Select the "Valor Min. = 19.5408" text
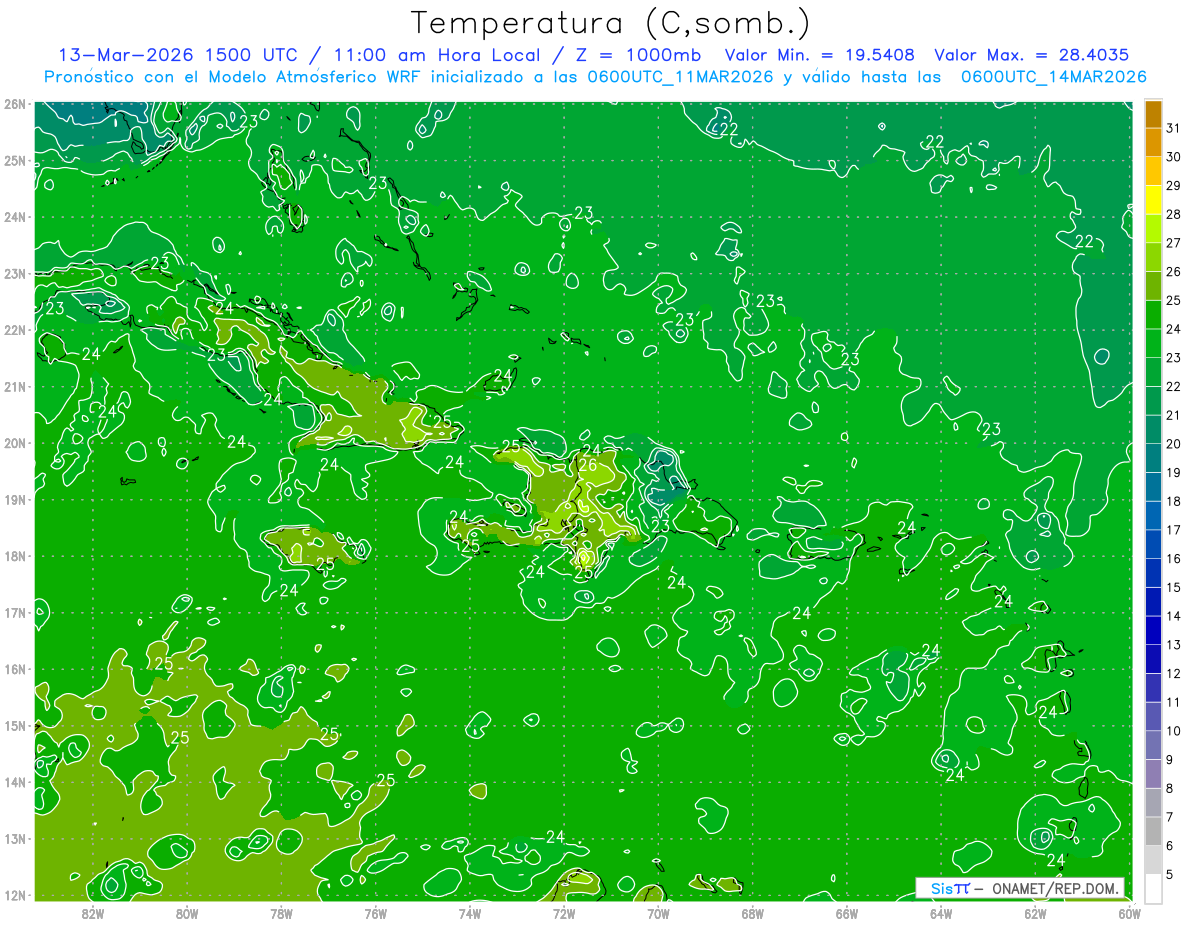Image resolution: width=1200 pixels, height=927 pixels. pos(820,55)
